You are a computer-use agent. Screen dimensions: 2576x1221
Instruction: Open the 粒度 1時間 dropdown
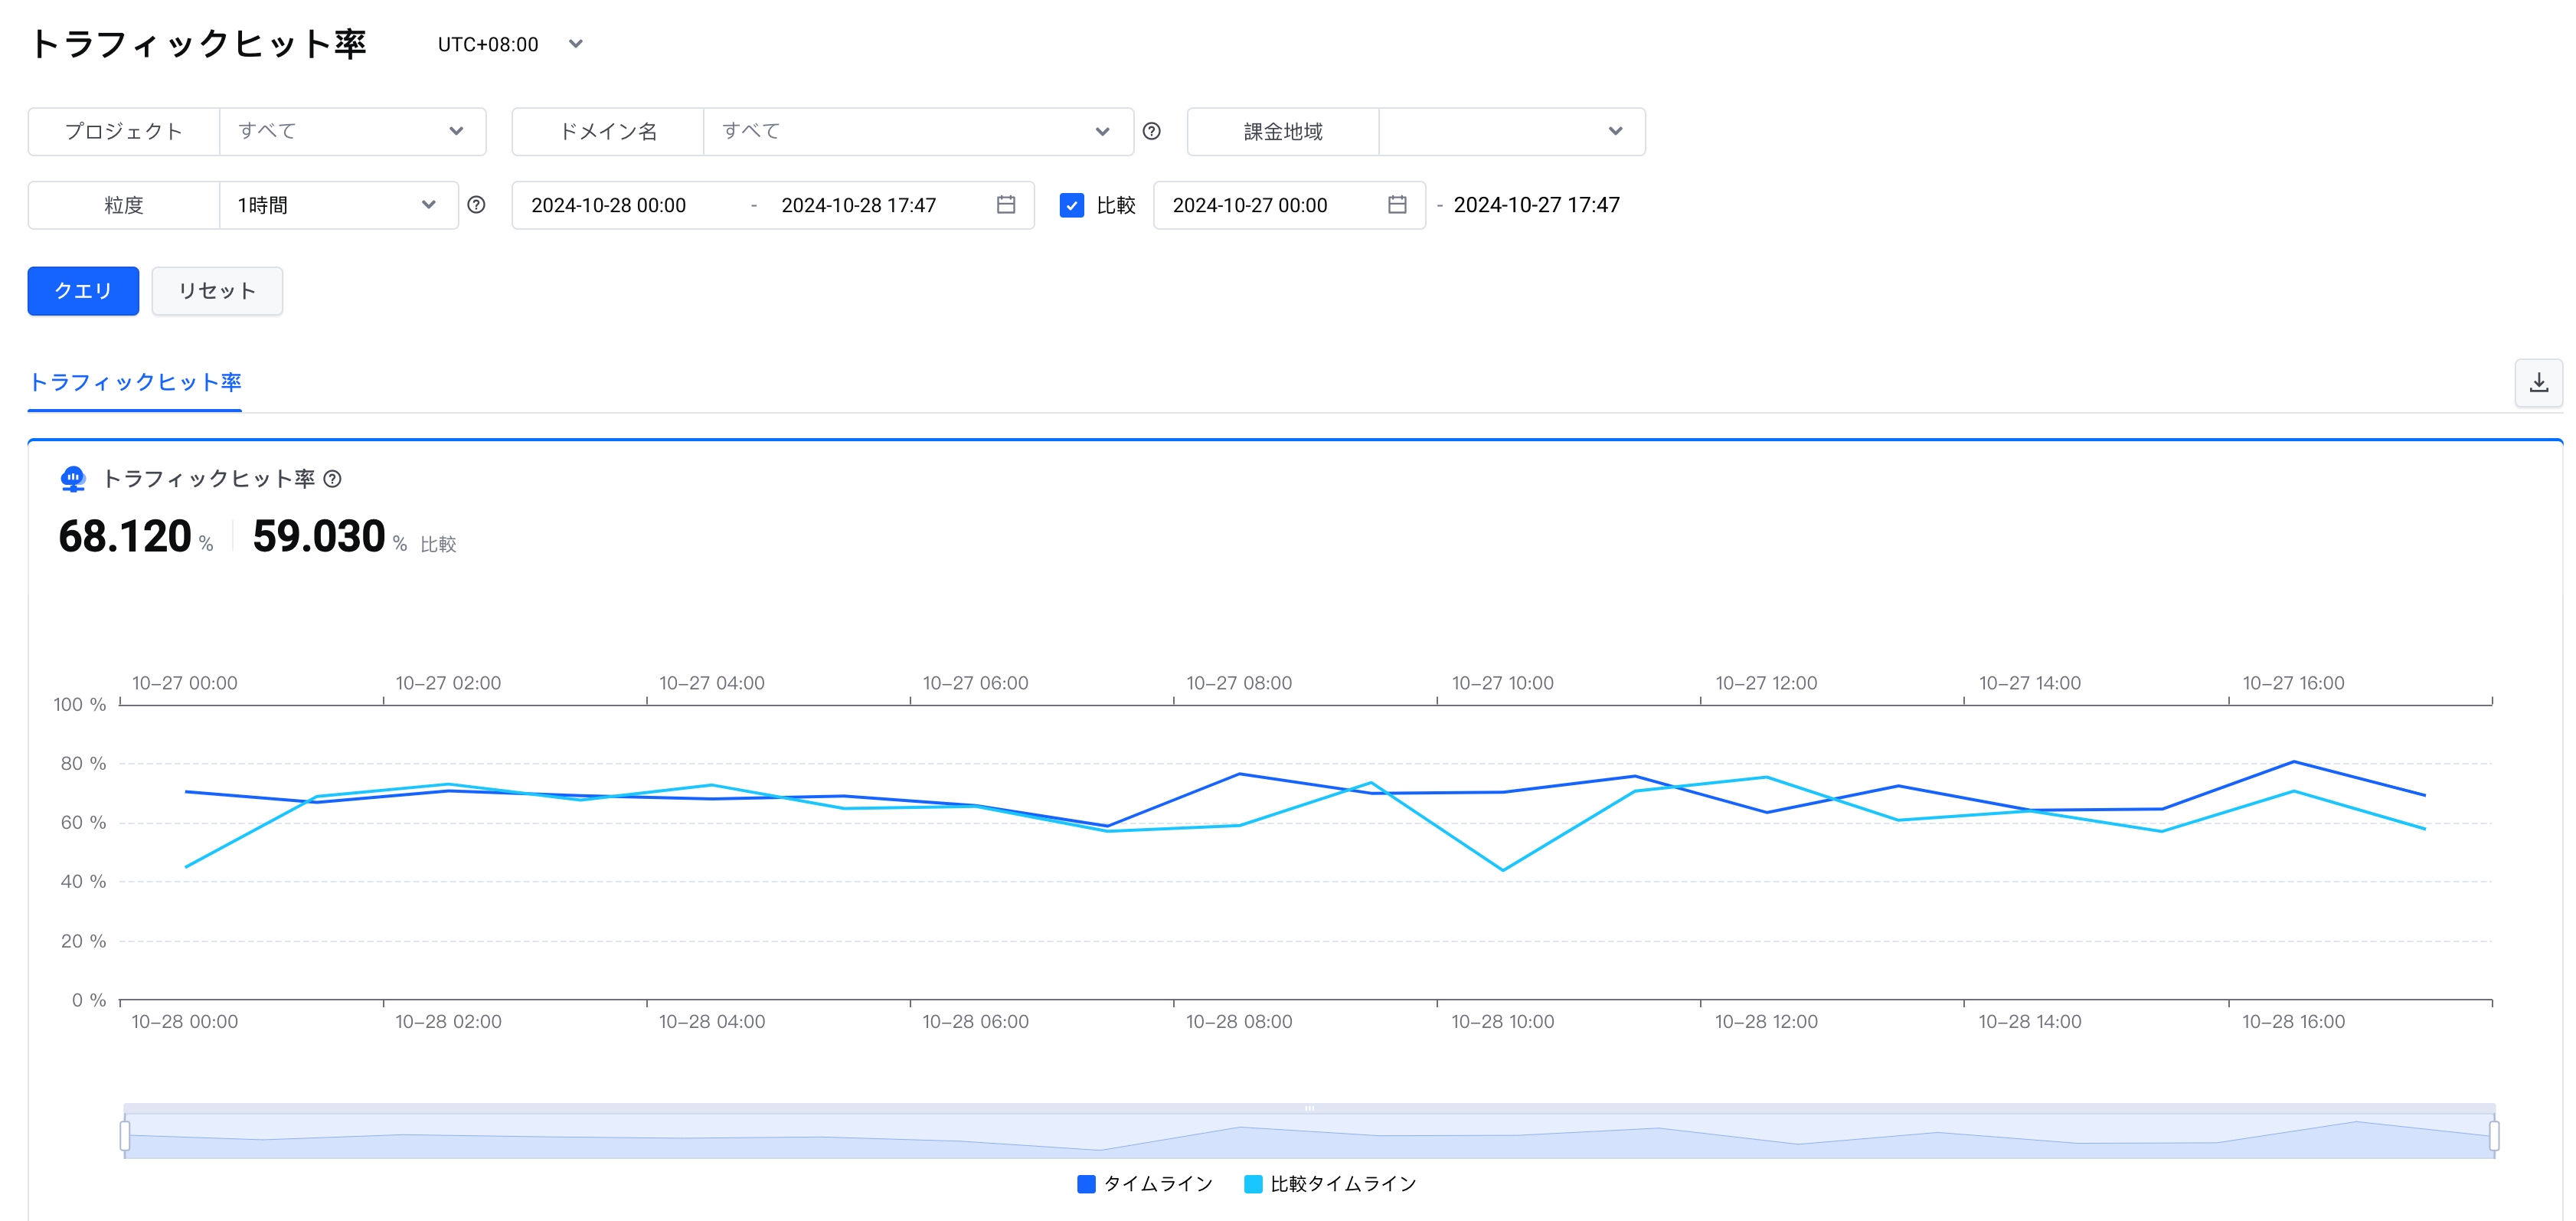tap(338, 205)
